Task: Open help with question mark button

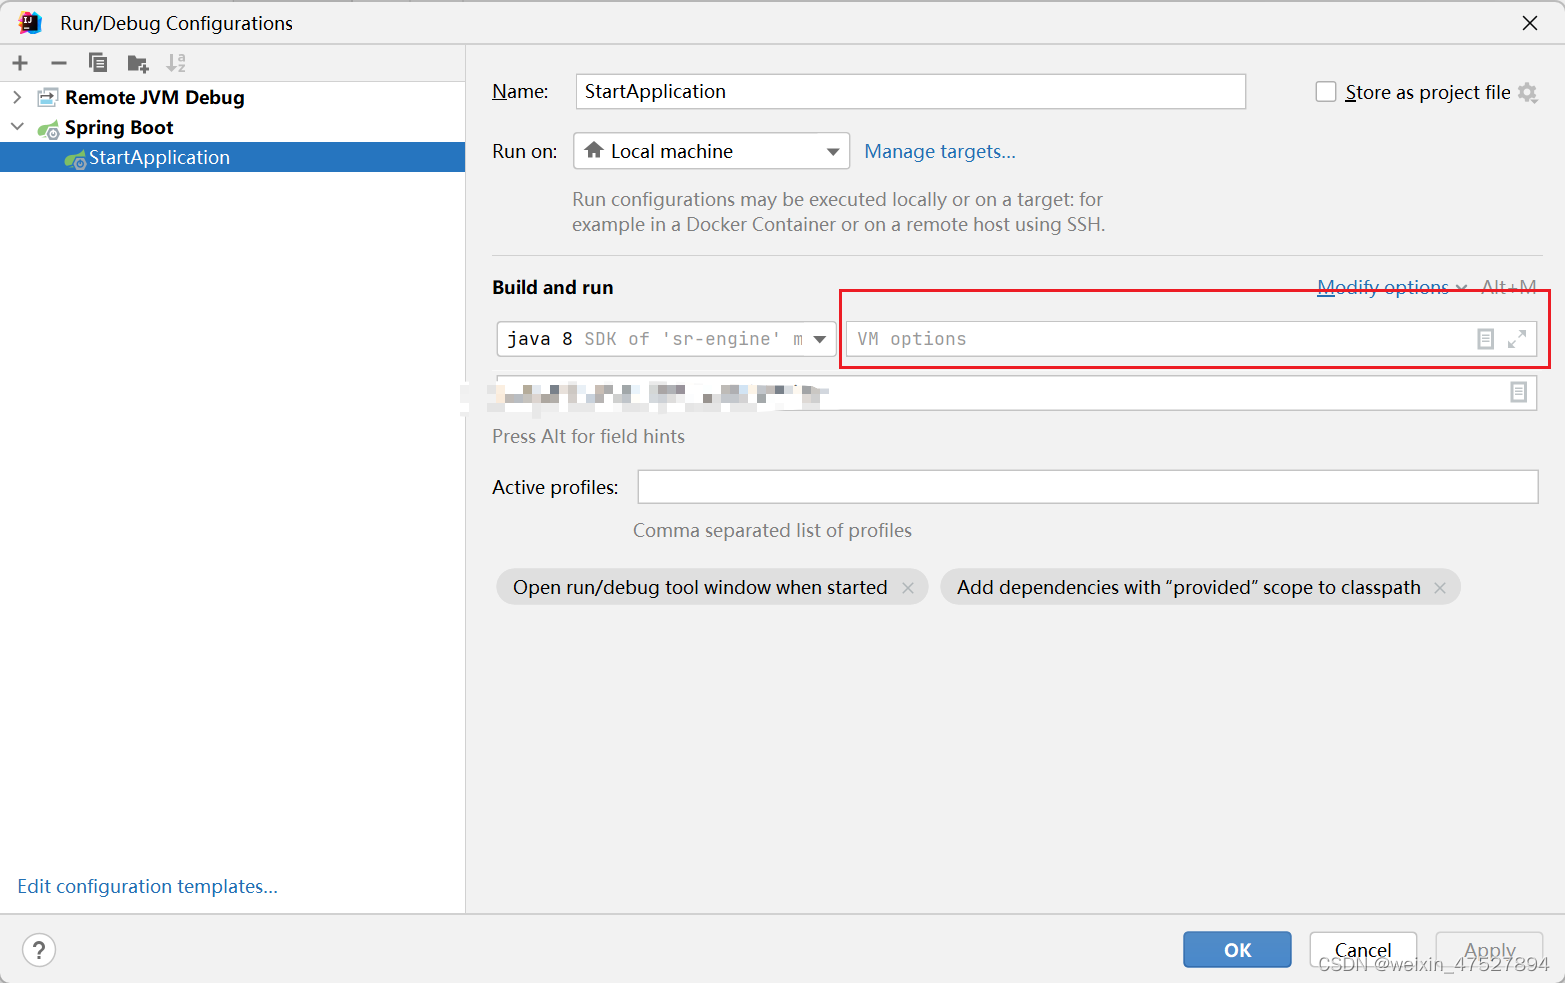Action: click(x=39, y=950)
